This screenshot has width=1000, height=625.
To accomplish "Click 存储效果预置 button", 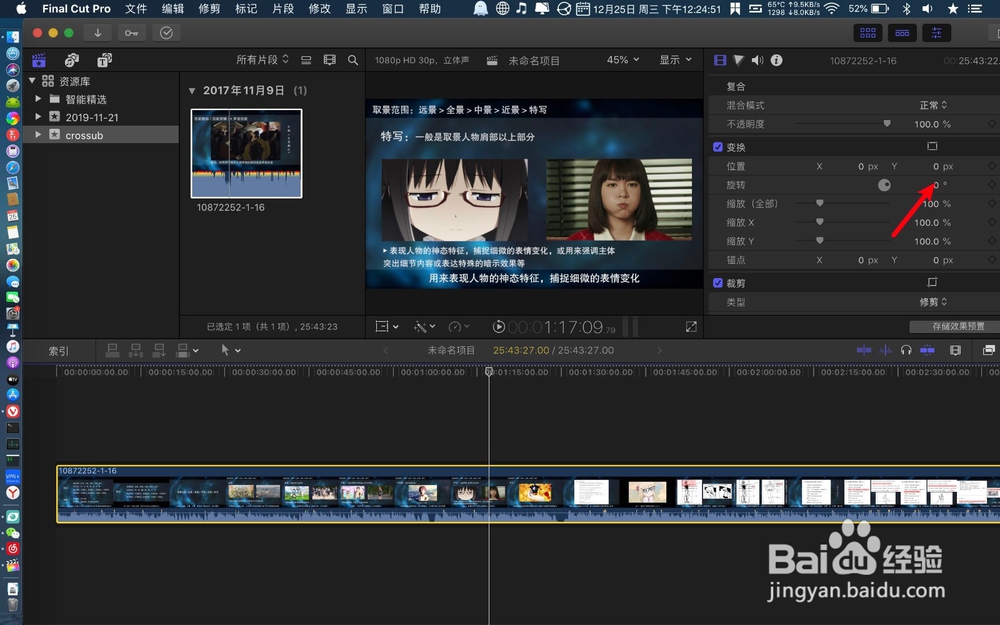I will tap(957, 326).
